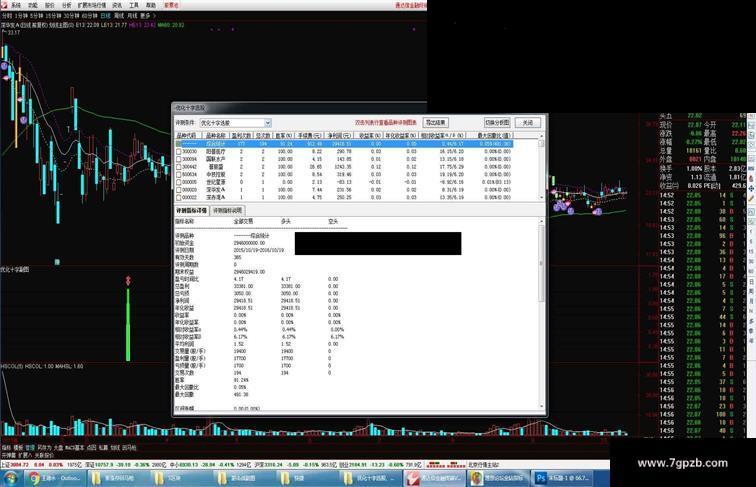This screenshot has height=487, width=756.
Task: Open the 优化十字选股 folder in taskbar
Action: 370,478
